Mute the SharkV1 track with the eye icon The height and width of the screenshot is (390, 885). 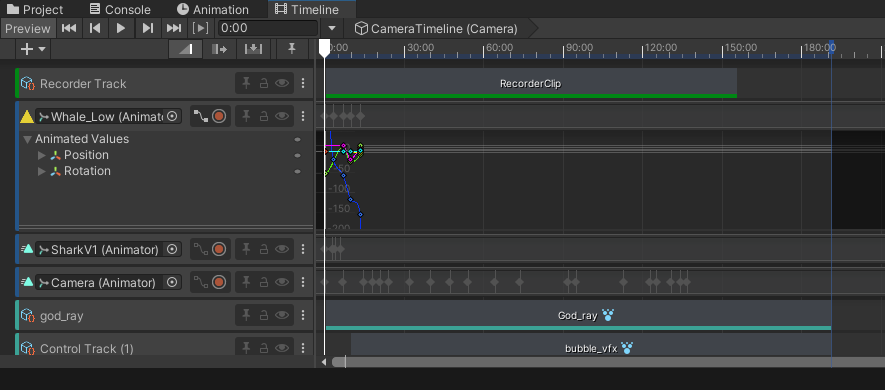pos(282,249)
